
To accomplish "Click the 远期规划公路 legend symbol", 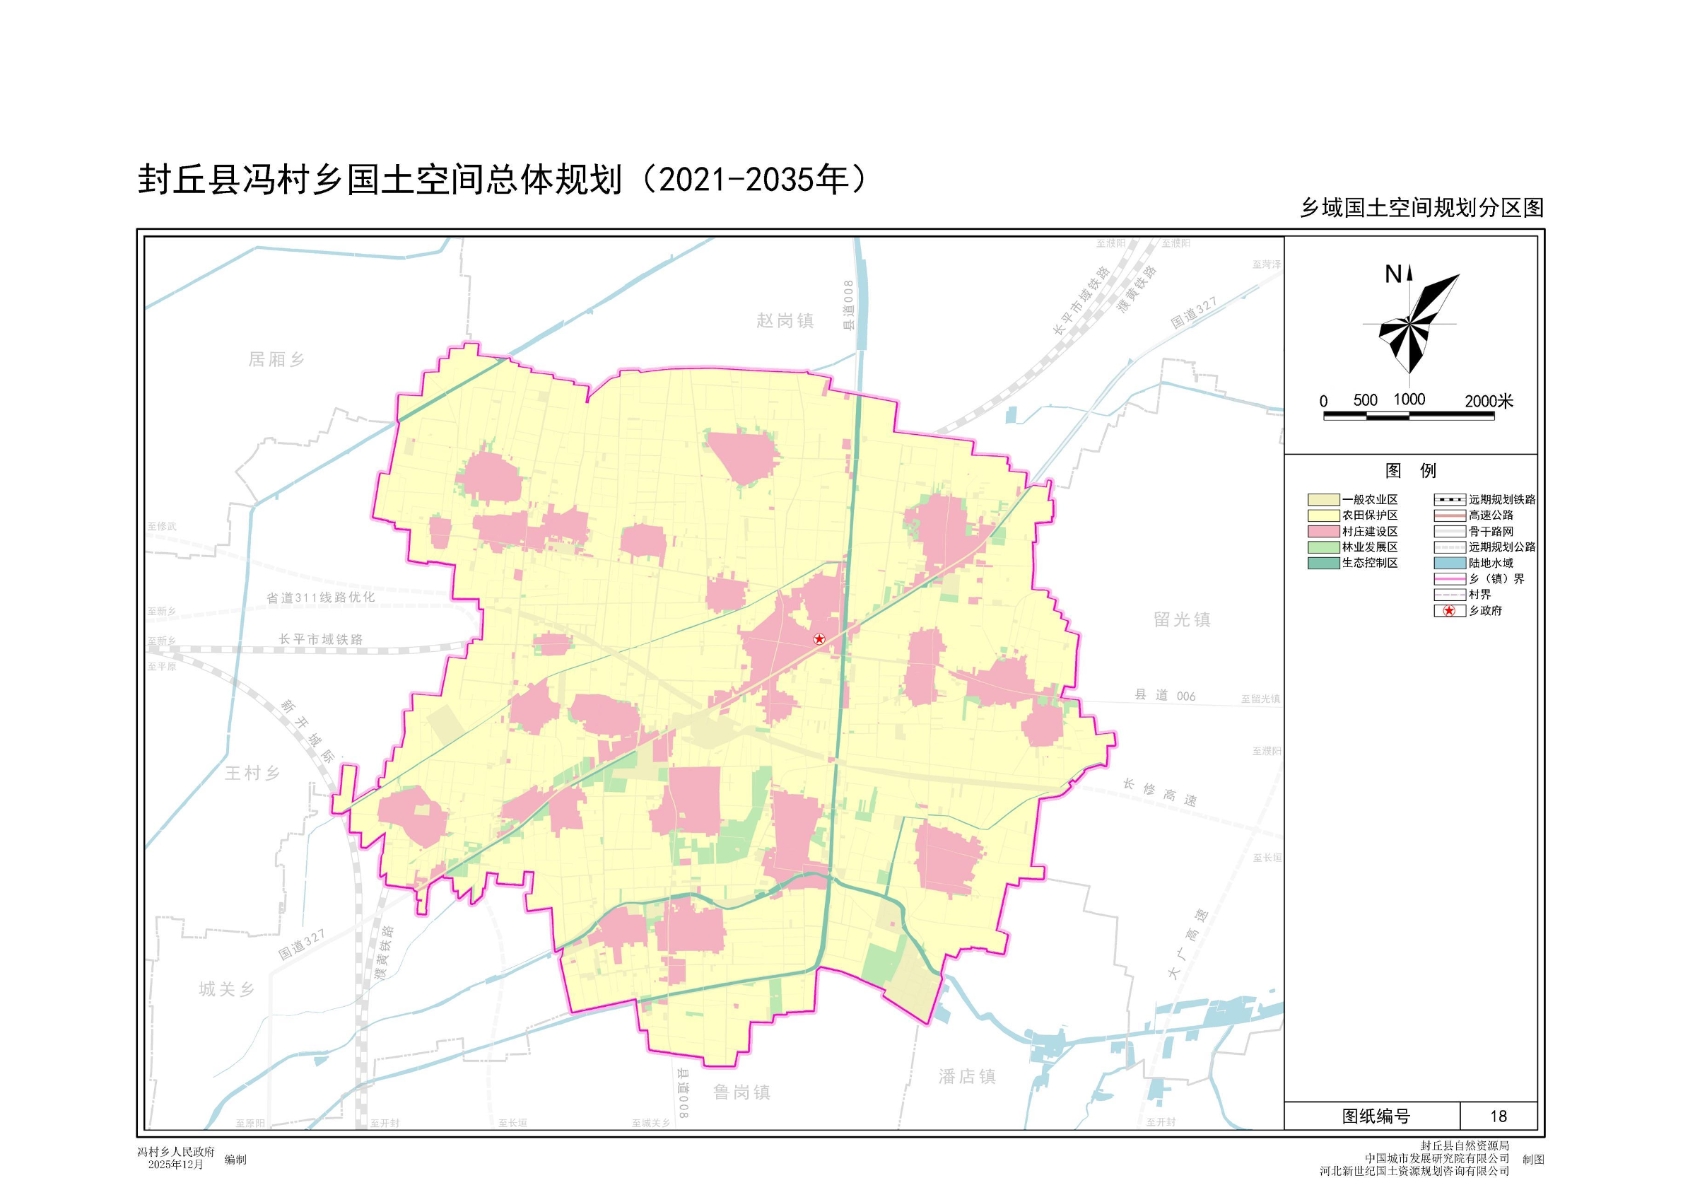I will point(1449,548).
